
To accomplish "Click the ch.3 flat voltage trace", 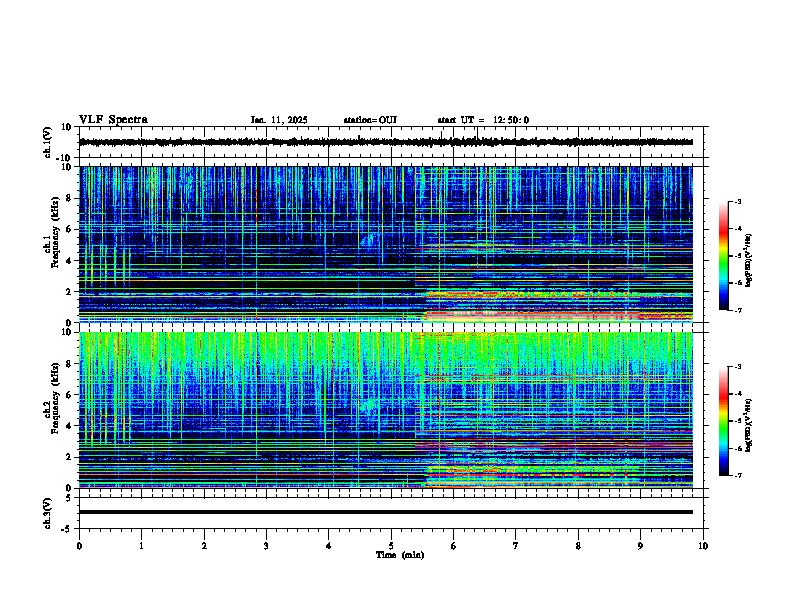I will click(386, 512).
